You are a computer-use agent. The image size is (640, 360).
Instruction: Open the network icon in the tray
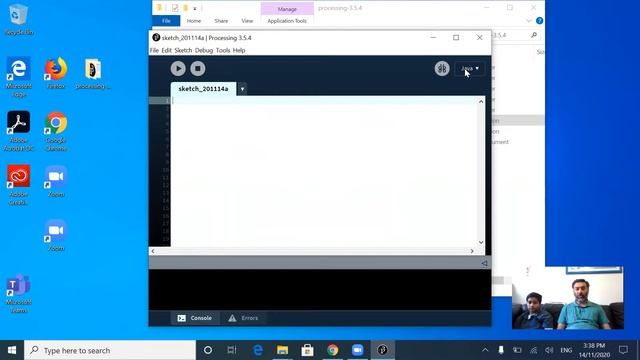pos(533,350)
